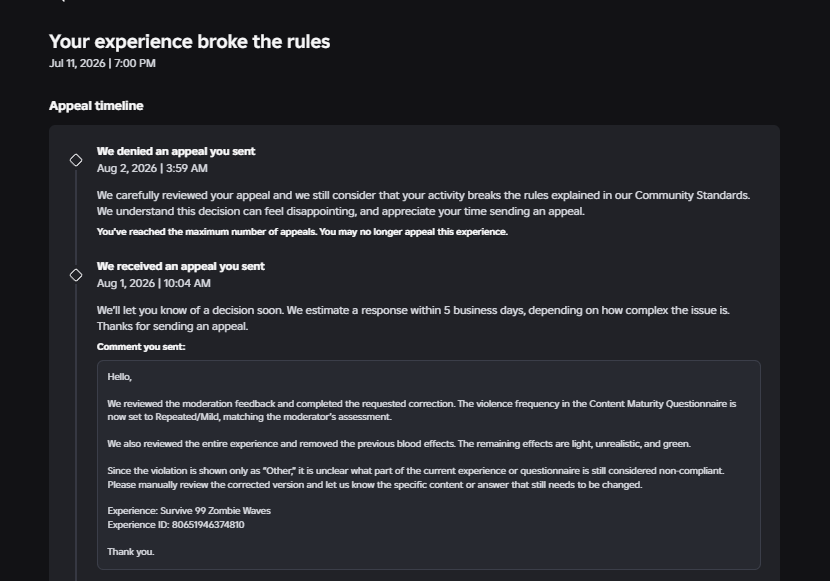Click the 'Survive 99 Zombie Waves' experience name
This screenshot has height=581, width=830.
coord(215,511)
